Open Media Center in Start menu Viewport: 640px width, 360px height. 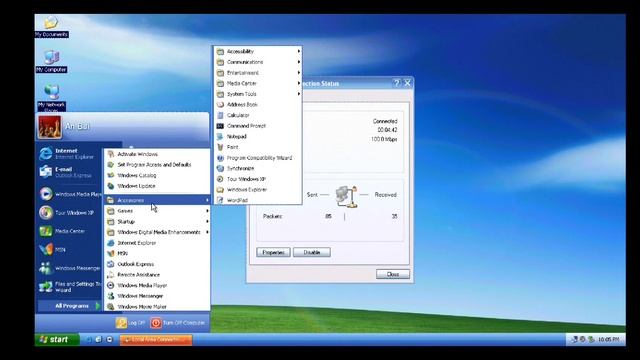pyautogui.click(x=69, y=231)
